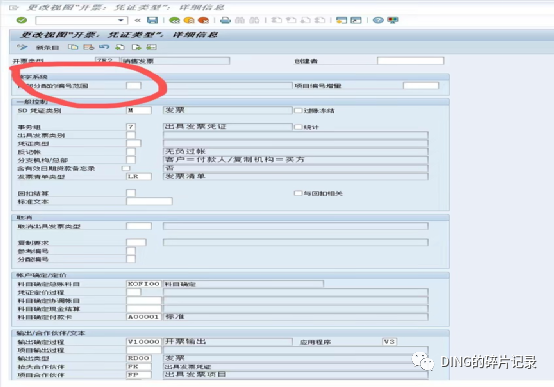Screen dimensions: 554x387
Task: Click the output procedure field V10000
Action: click(x=144, y=342)
